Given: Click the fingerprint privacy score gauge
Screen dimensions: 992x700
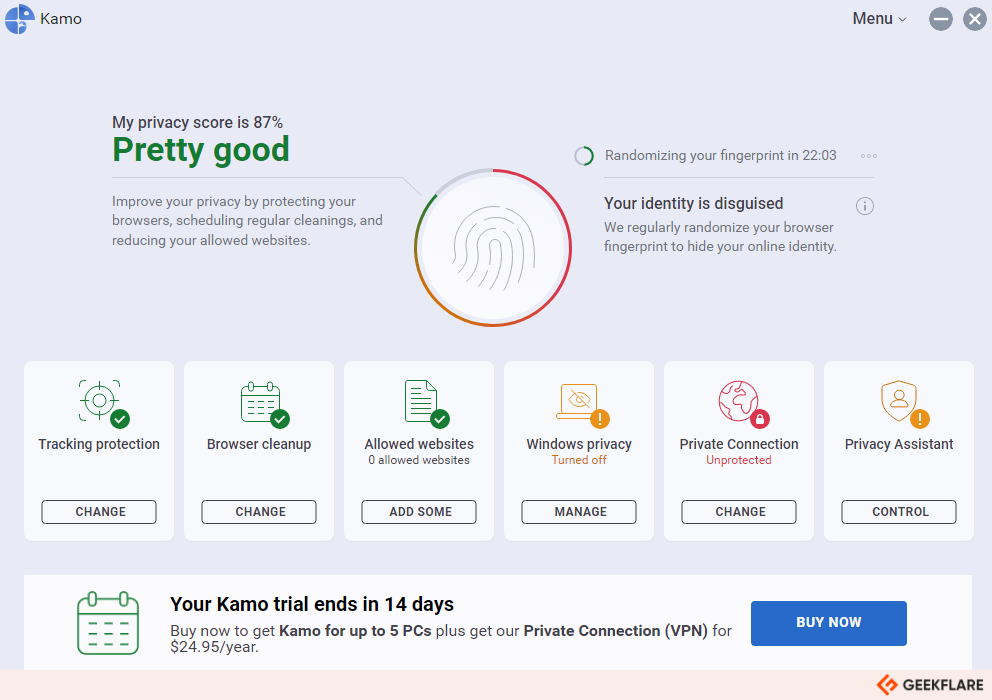Looking at the screenshot, I should tap(493, 247).
